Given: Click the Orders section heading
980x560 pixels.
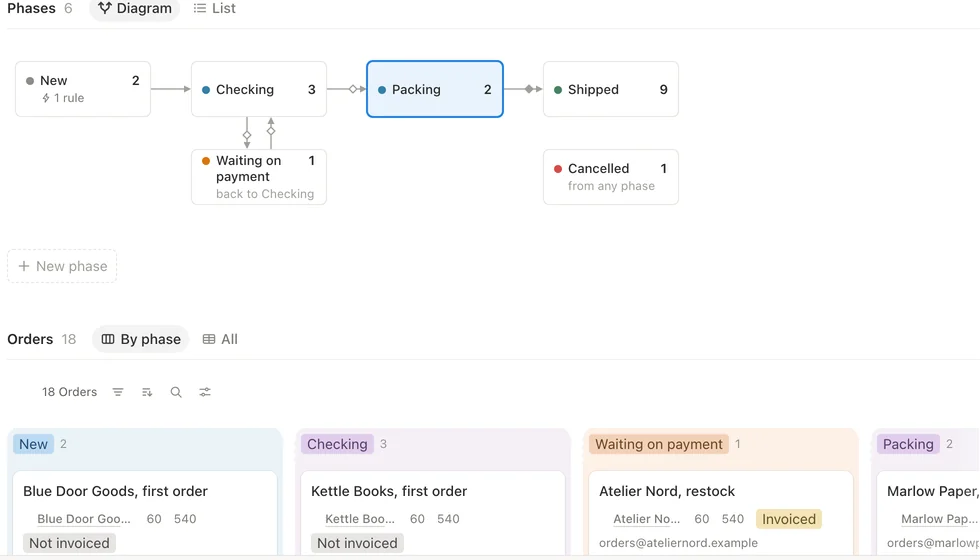Looking at the screenshot, I should (30, 339).
